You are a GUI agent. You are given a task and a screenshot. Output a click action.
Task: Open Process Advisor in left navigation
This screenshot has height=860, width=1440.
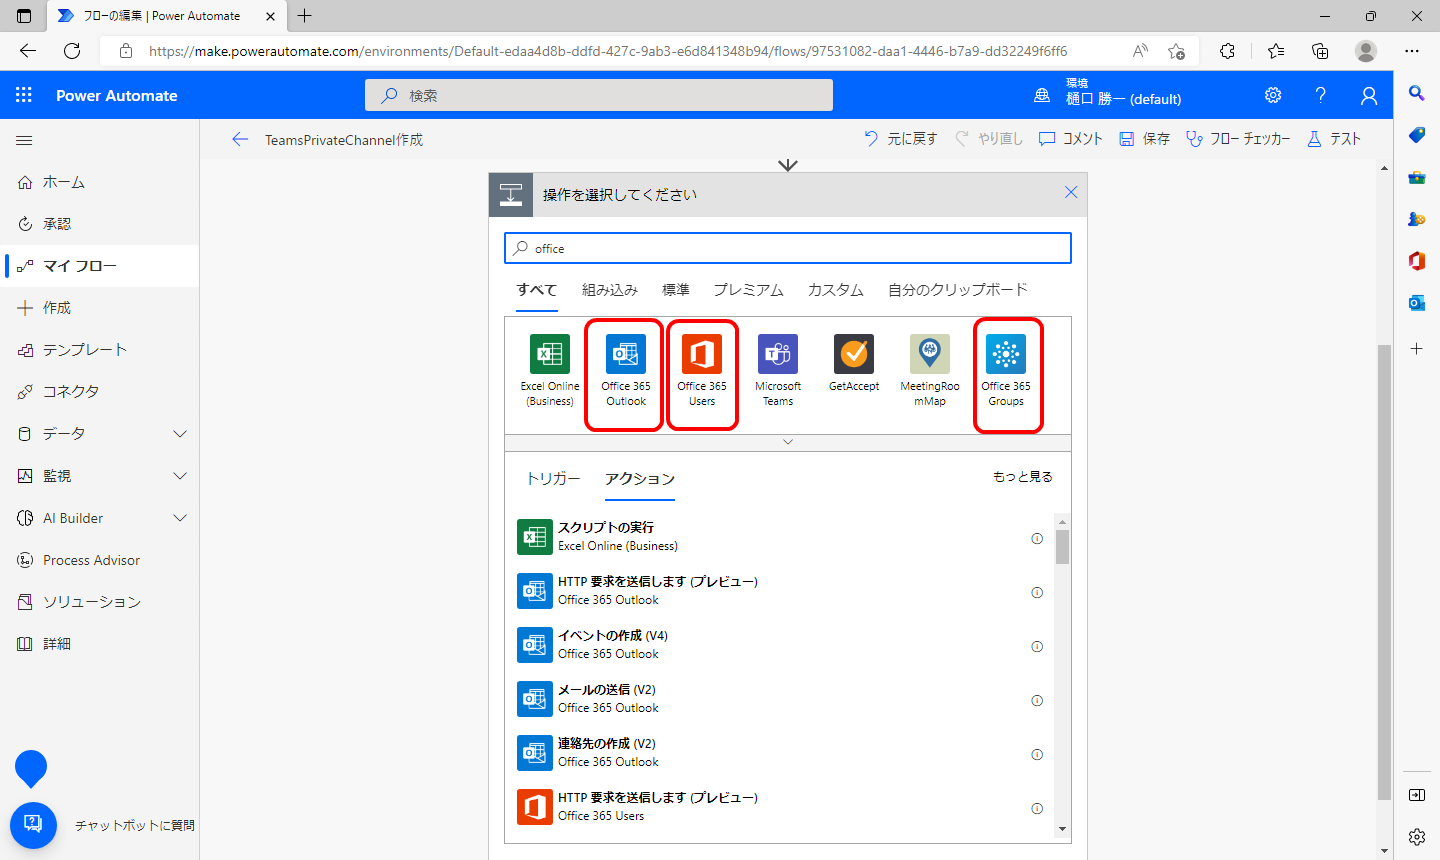tap(99, 560)
